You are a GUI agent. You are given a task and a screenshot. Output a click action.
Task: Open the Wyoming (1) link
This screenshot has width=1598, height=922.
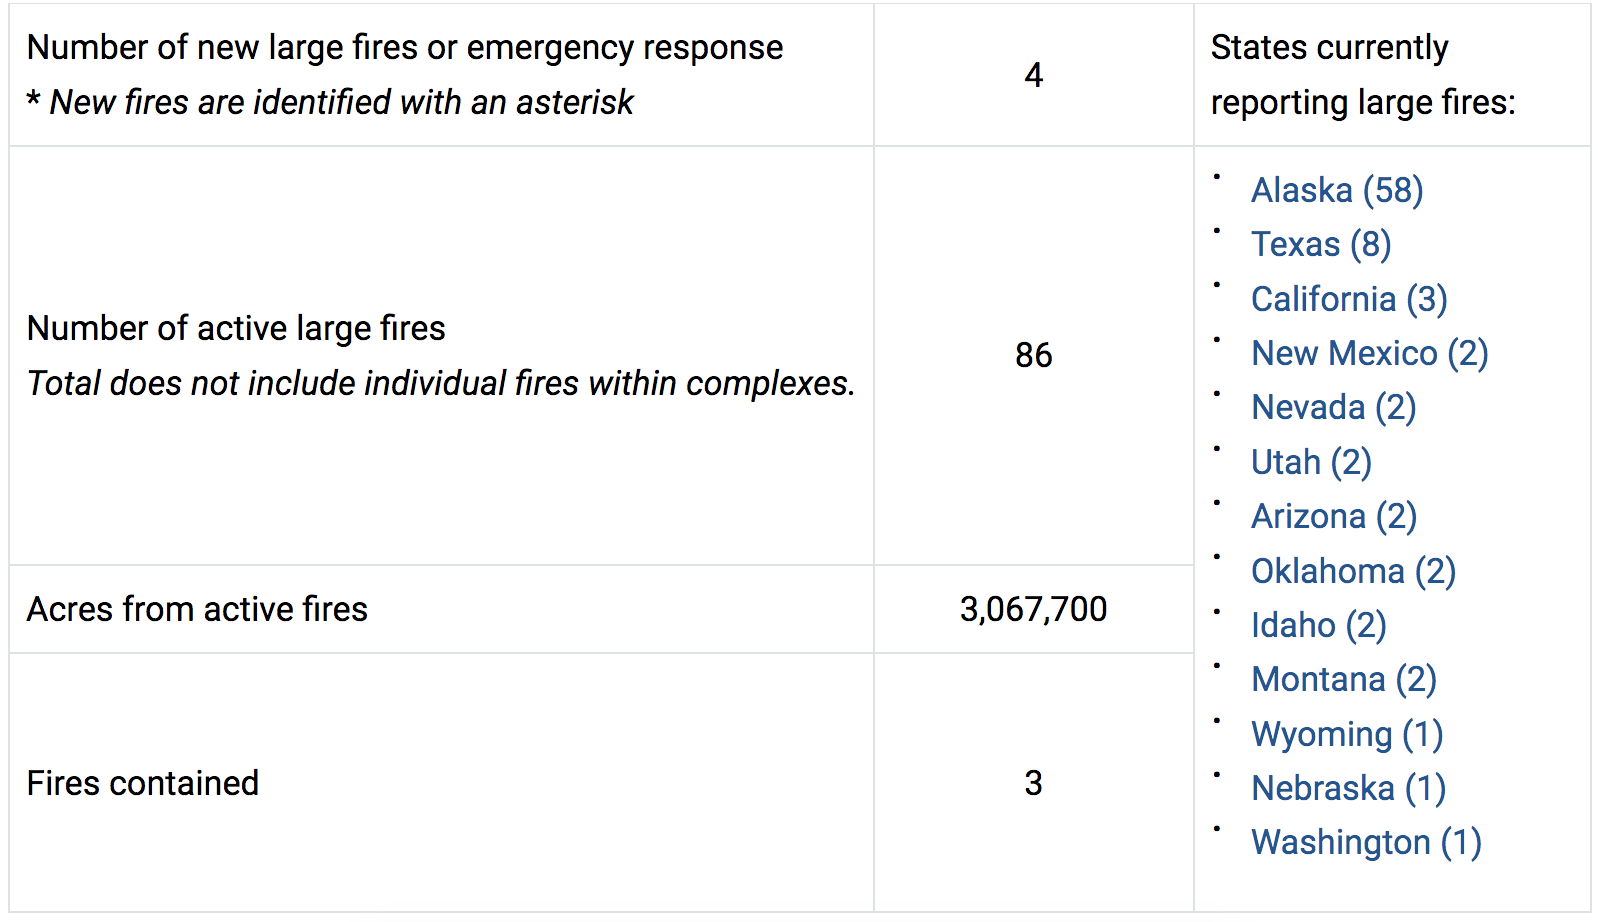(1346, 734)
